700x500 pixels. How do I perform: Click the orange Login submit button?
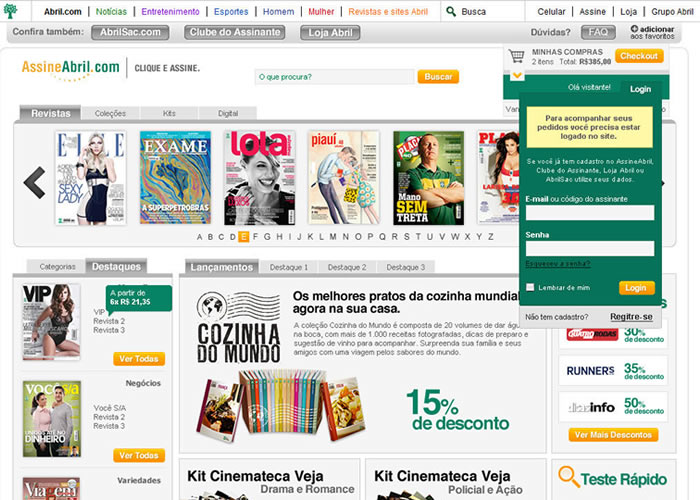(636, 288)
